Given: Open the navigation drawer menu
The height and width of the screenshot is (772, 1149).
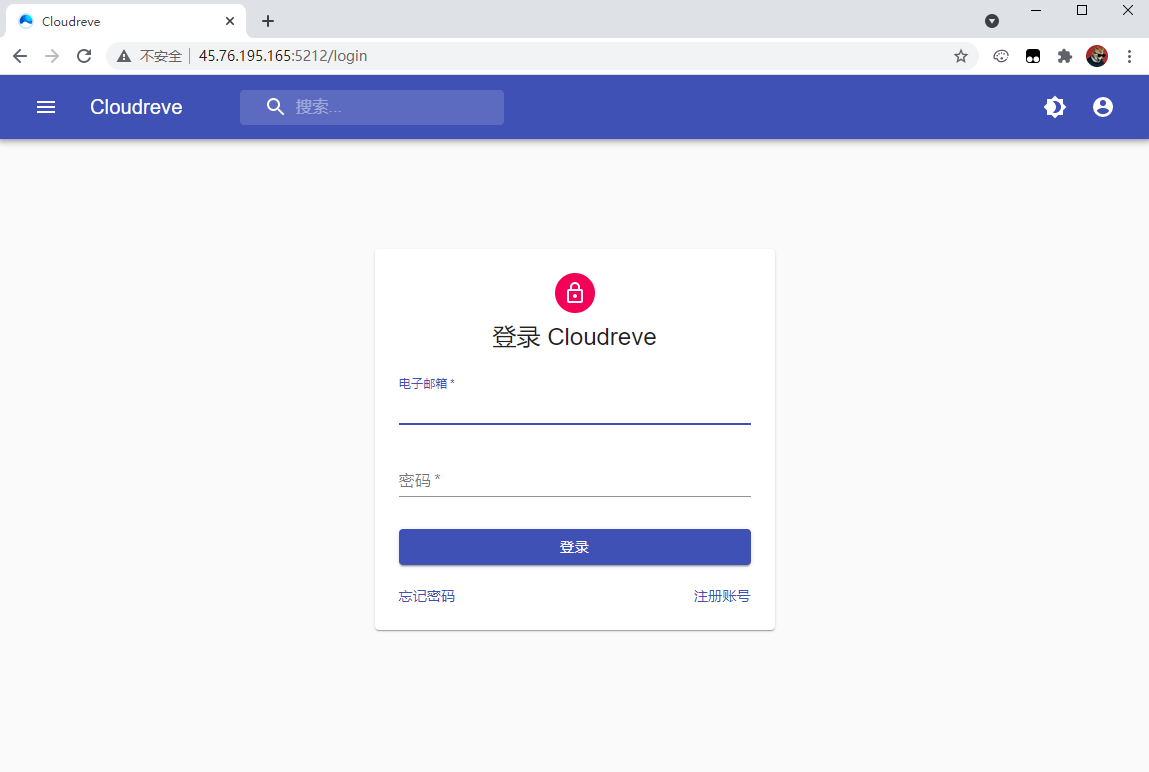Looking at the screenshot, I should pos(45,107).
